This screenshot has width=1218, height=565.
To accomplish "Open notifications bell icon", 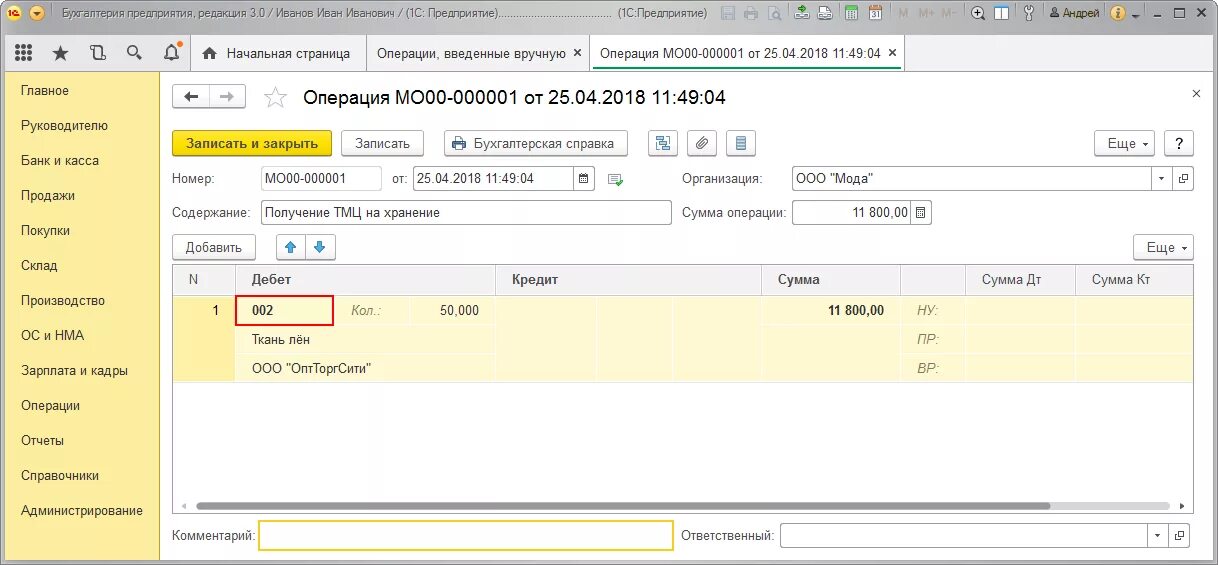I will click(172, 53).
